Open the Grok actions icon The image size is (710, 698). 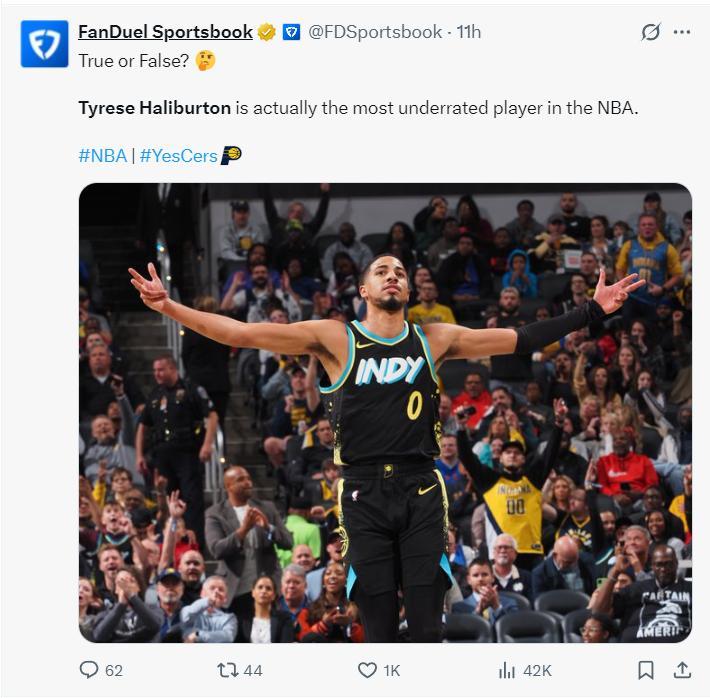pos(651,32)
